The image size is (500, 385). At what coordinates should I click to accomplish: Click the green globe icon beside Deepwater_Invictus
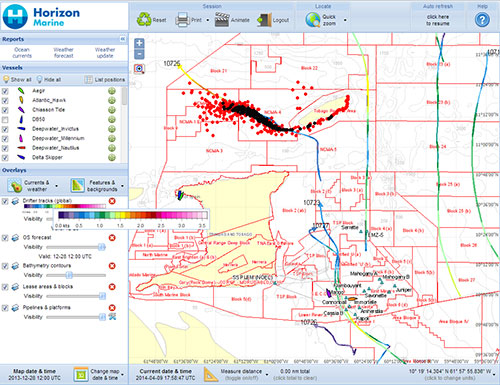(112, 129)
